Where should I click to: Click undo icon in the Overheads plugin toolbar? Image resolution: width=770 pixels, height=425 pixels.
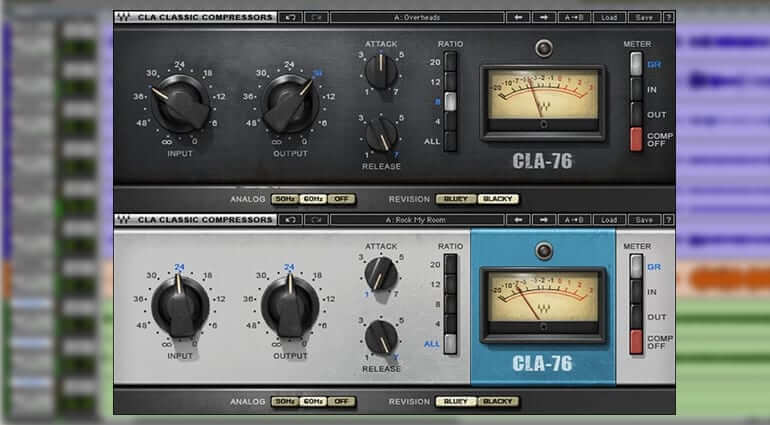[x=291, y=17]
